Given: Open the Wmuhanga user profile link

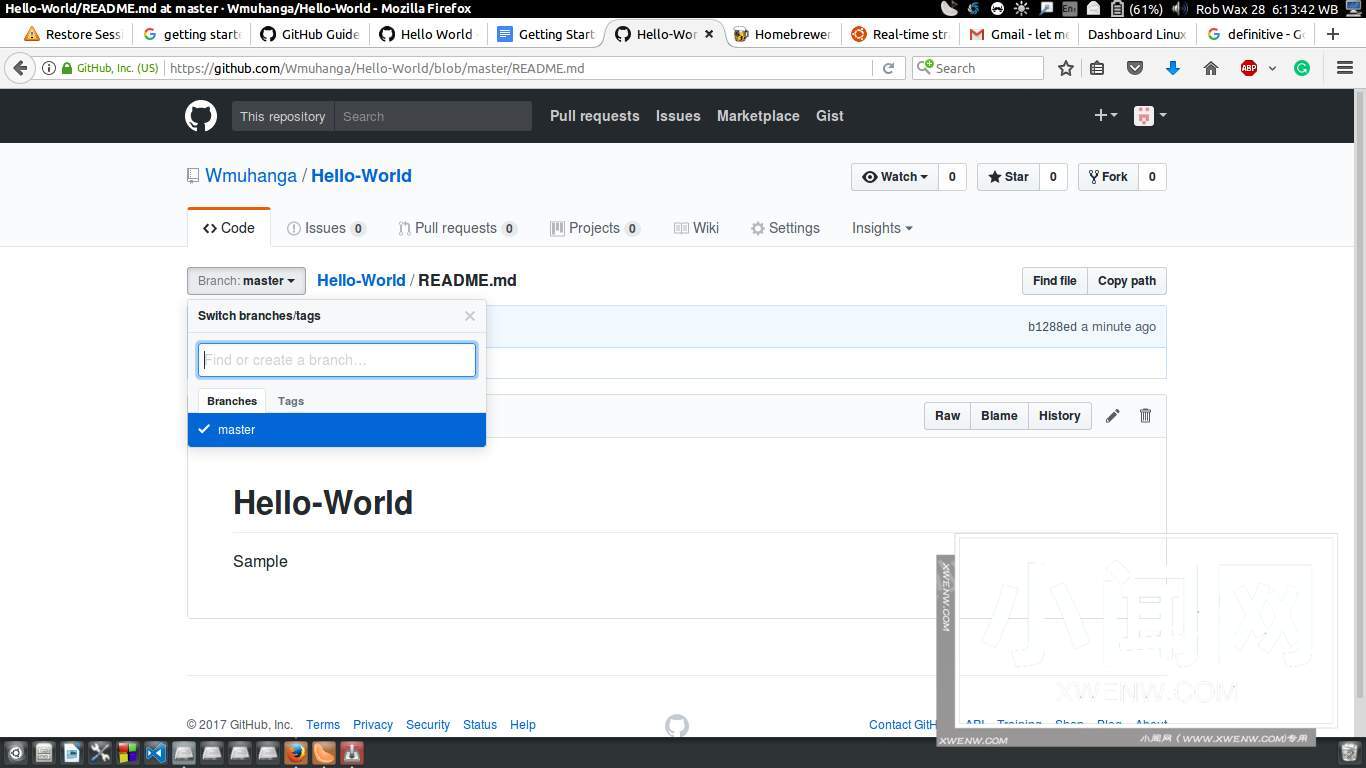Looking at the screenshot, I should tap(251, 176).
